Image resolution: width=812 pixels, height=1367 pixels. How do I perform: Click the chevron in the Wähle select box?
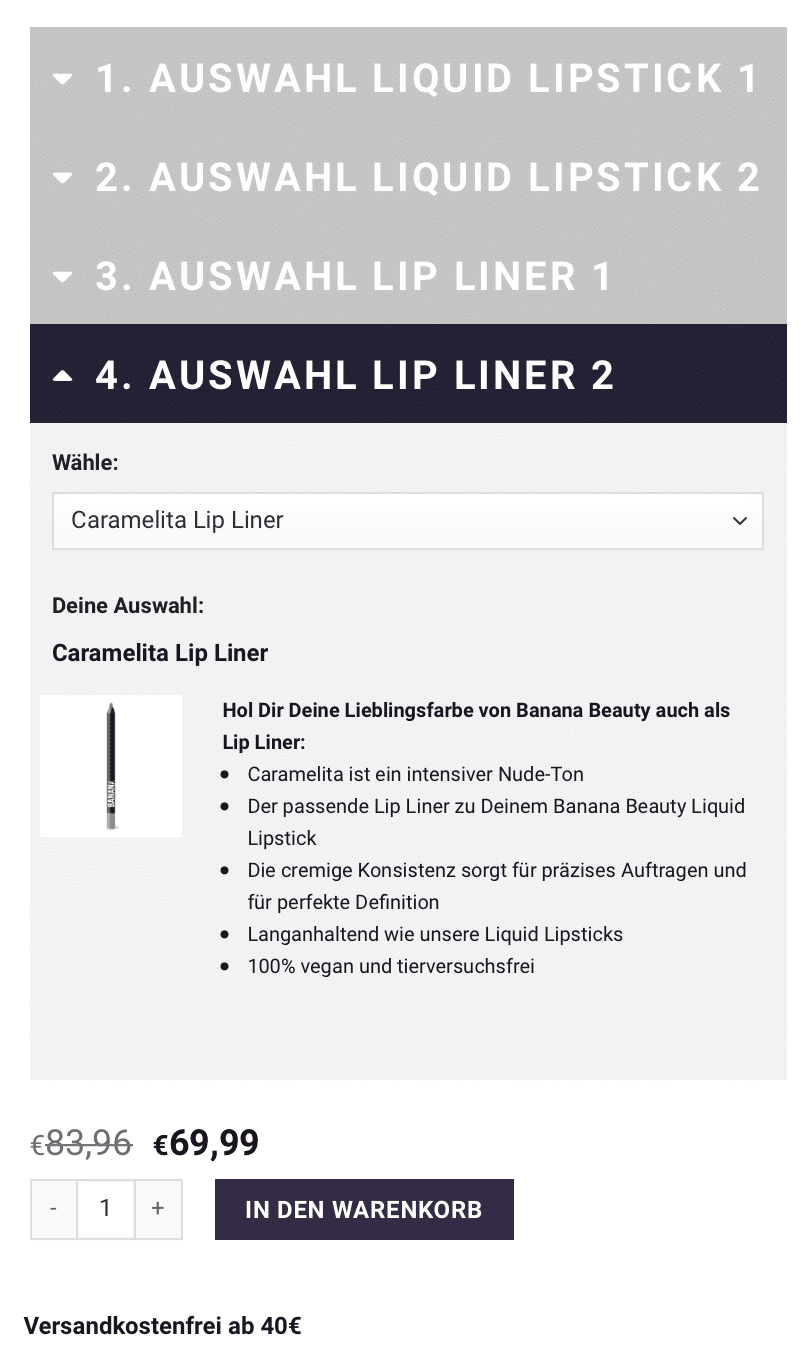tap(740, 521)
